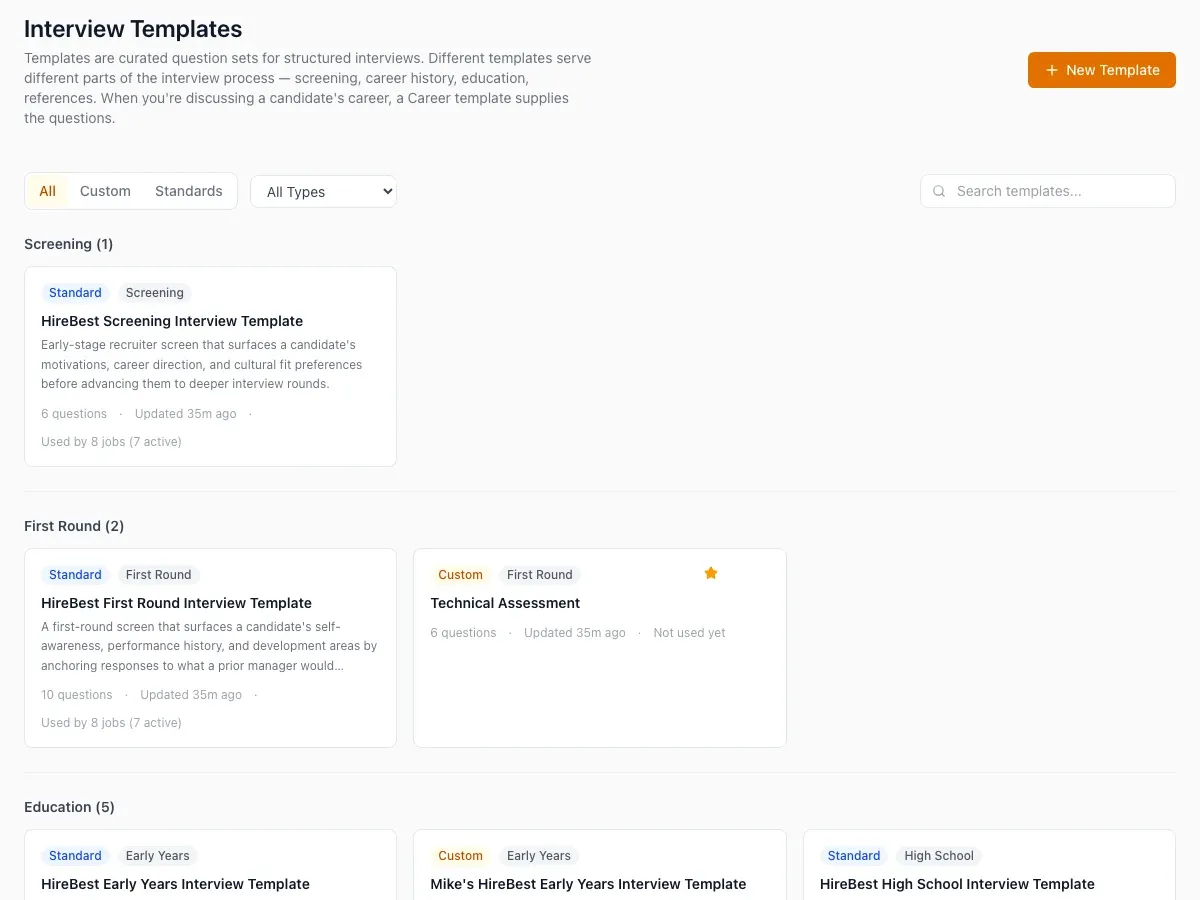Click 'Used by 8 jobs' on First Round card
The height and width of the screenshot is (900, 1200).
click(111, 723)
